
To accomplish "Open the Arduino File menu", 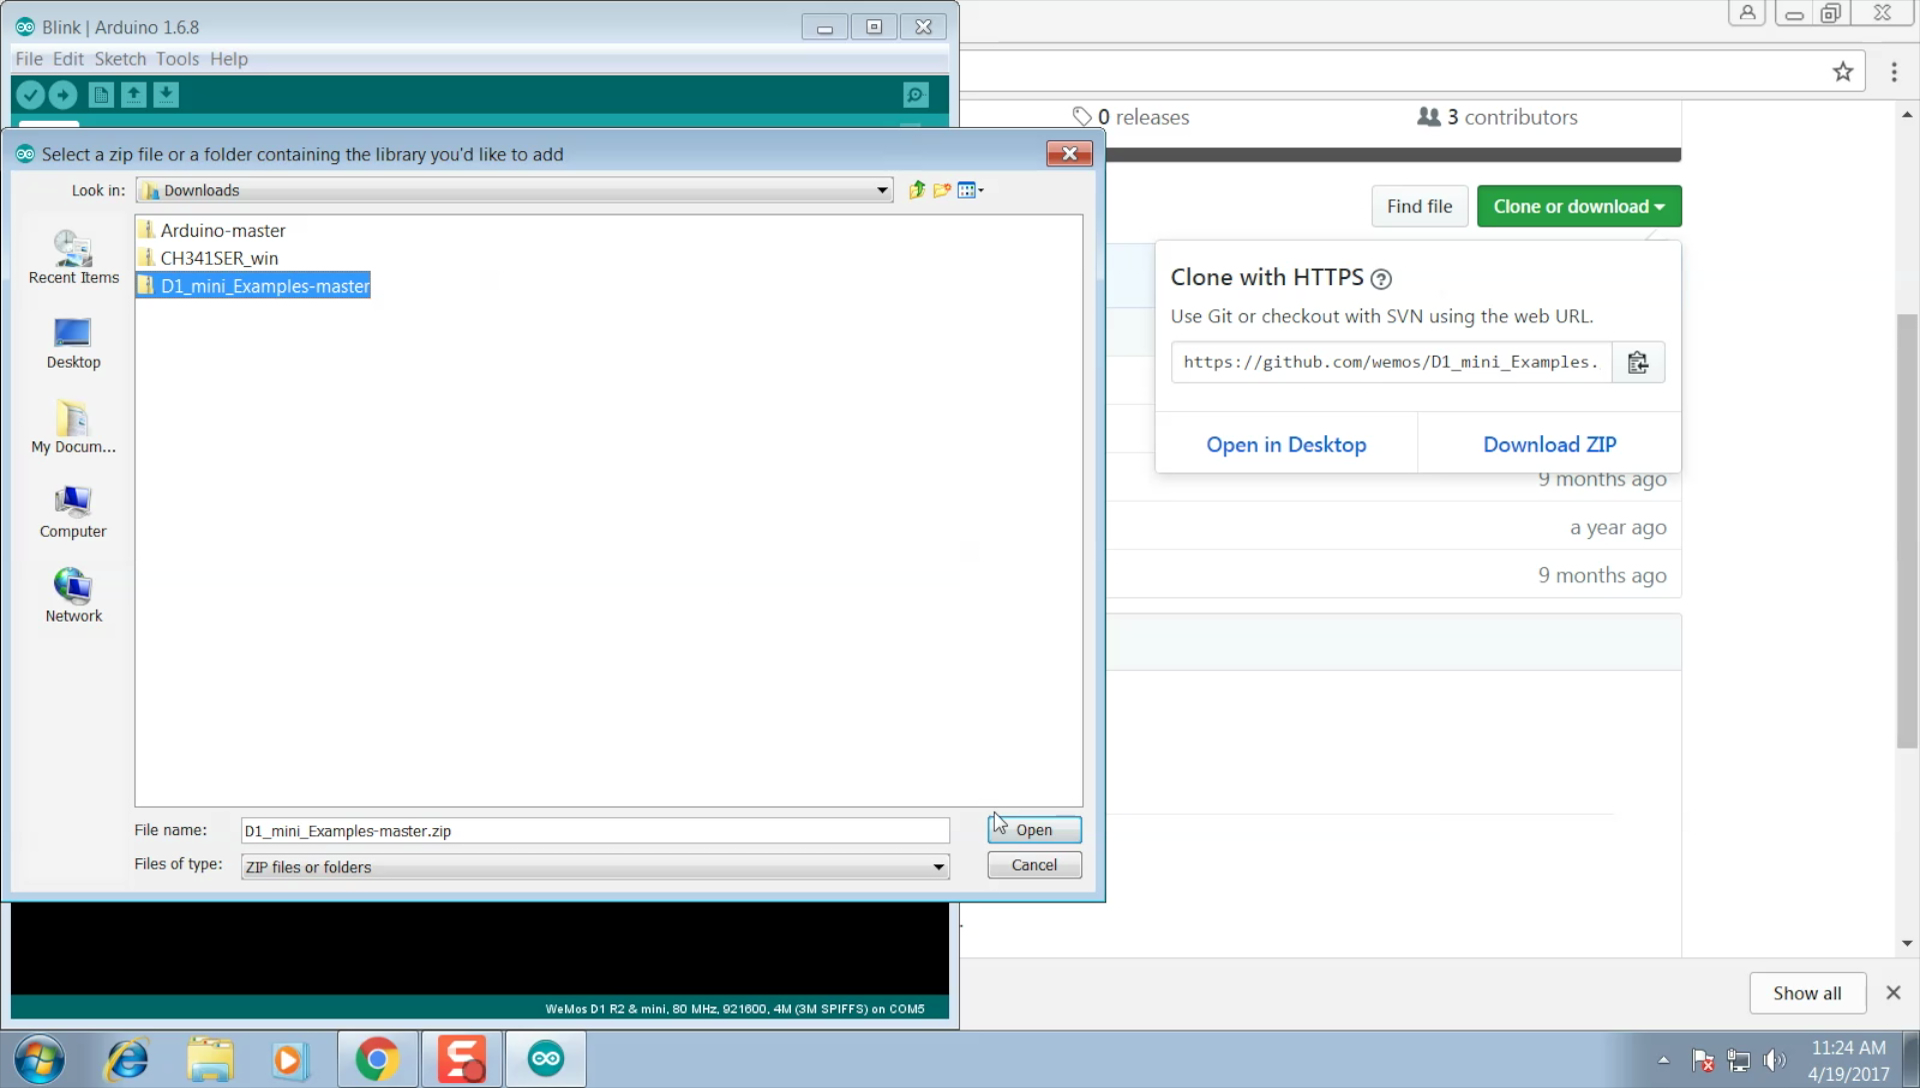I will pyautogui.click(x=28, y=59).
